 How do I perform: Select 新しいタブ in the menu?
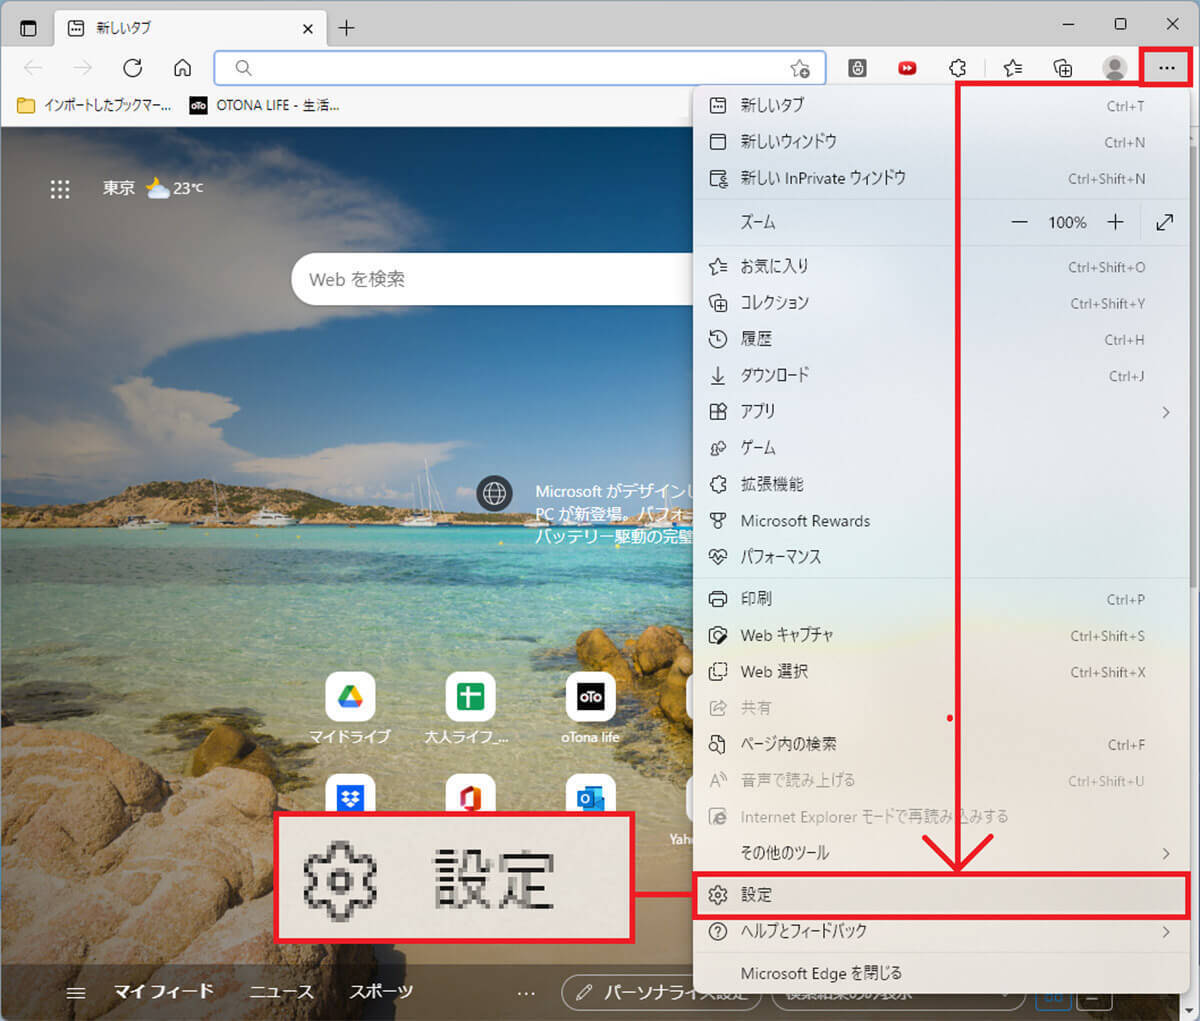coord(941,105)
